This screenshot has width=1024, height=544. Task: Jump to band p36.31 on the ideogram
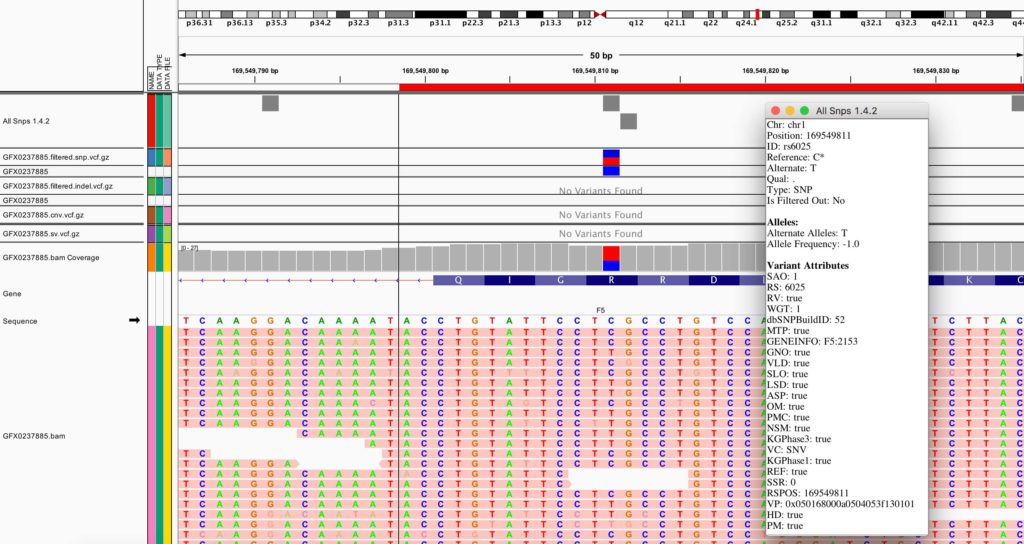click(x=199, y=22)
